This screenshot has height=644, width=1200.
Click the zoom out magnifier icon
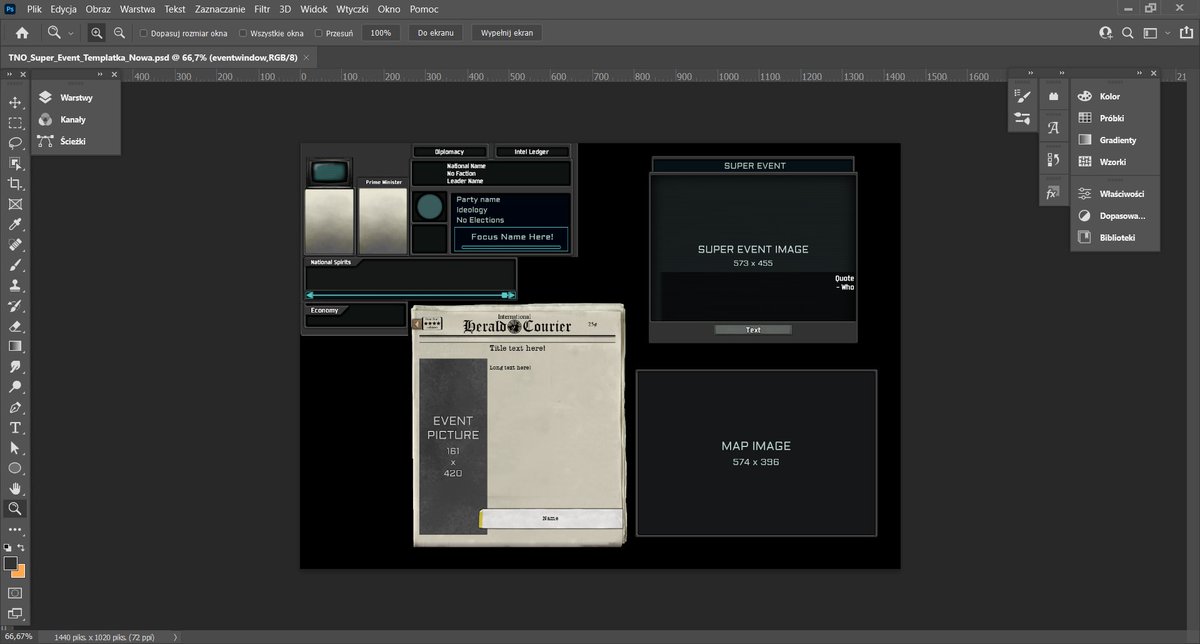[120, 33]
